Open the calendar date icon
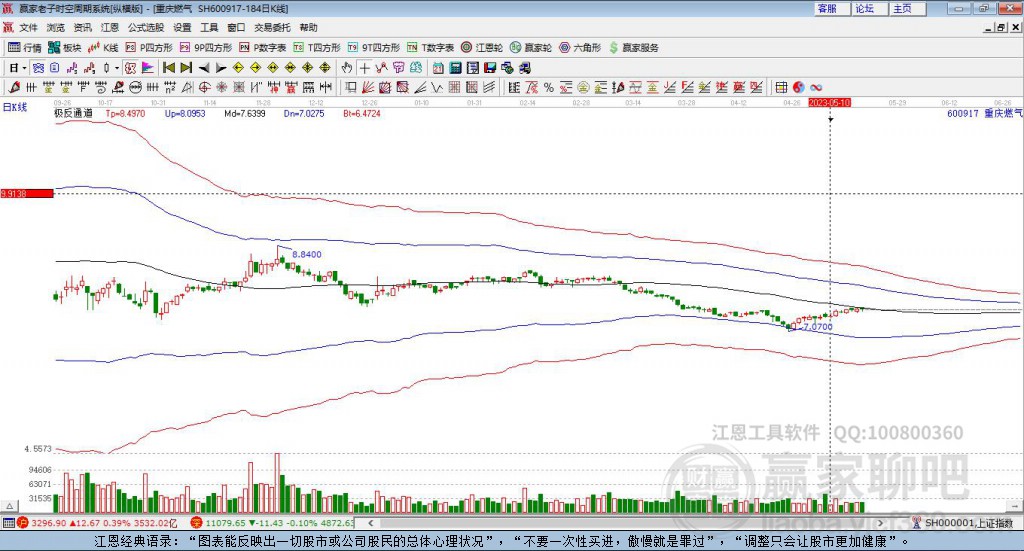Image resolution: width=1024 pixels, height=551 pixels. (438, 68)
